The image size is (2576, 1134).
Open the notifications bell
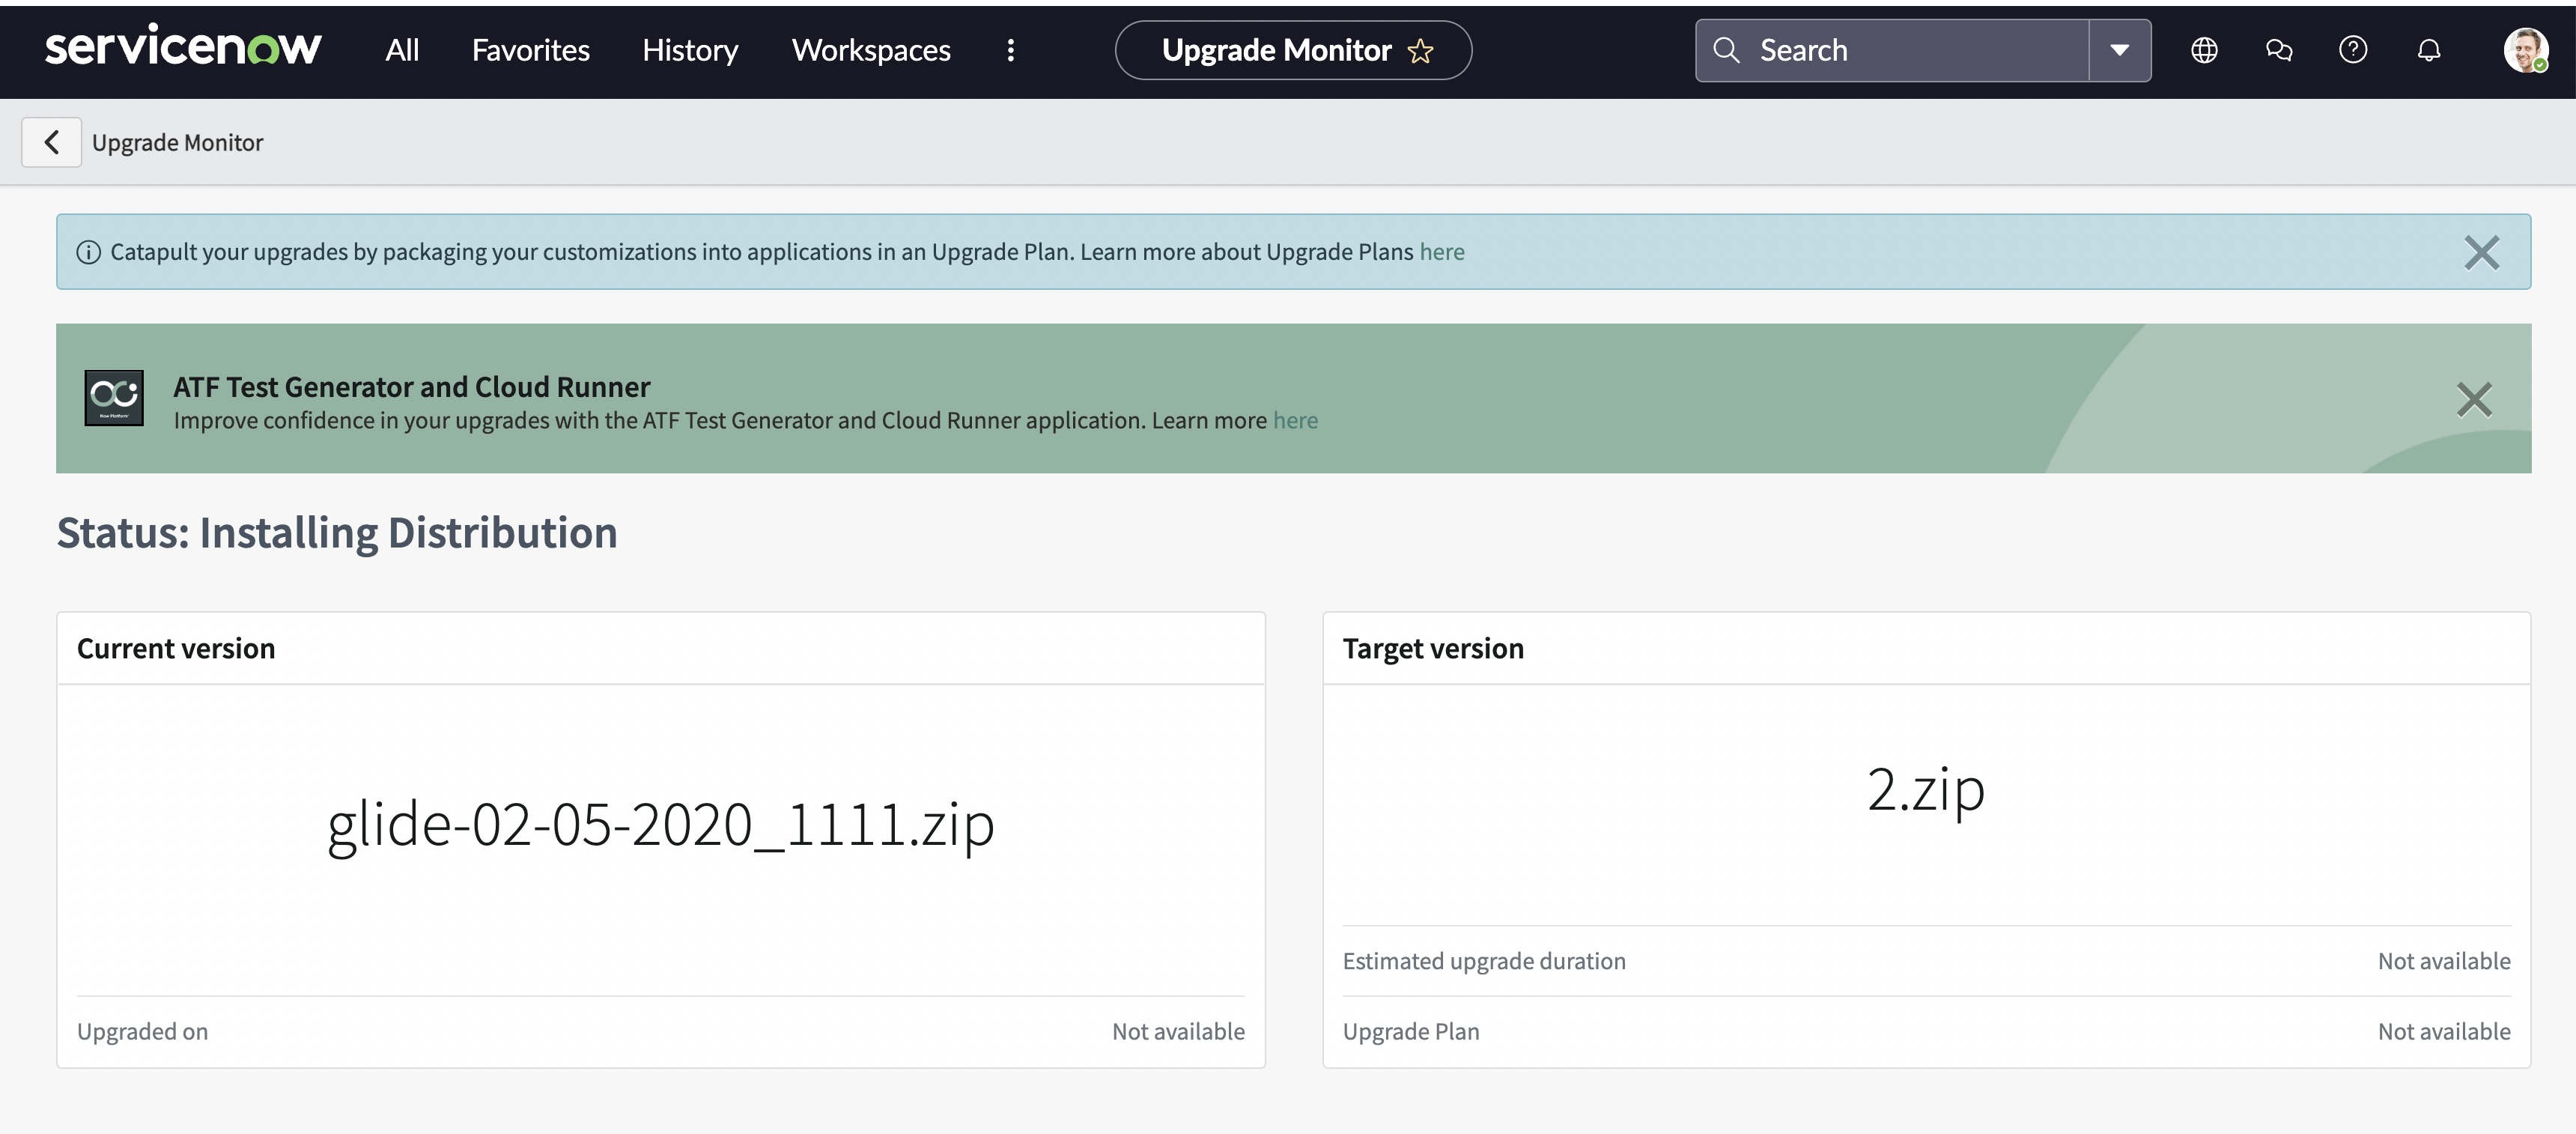pos(2429,50)
